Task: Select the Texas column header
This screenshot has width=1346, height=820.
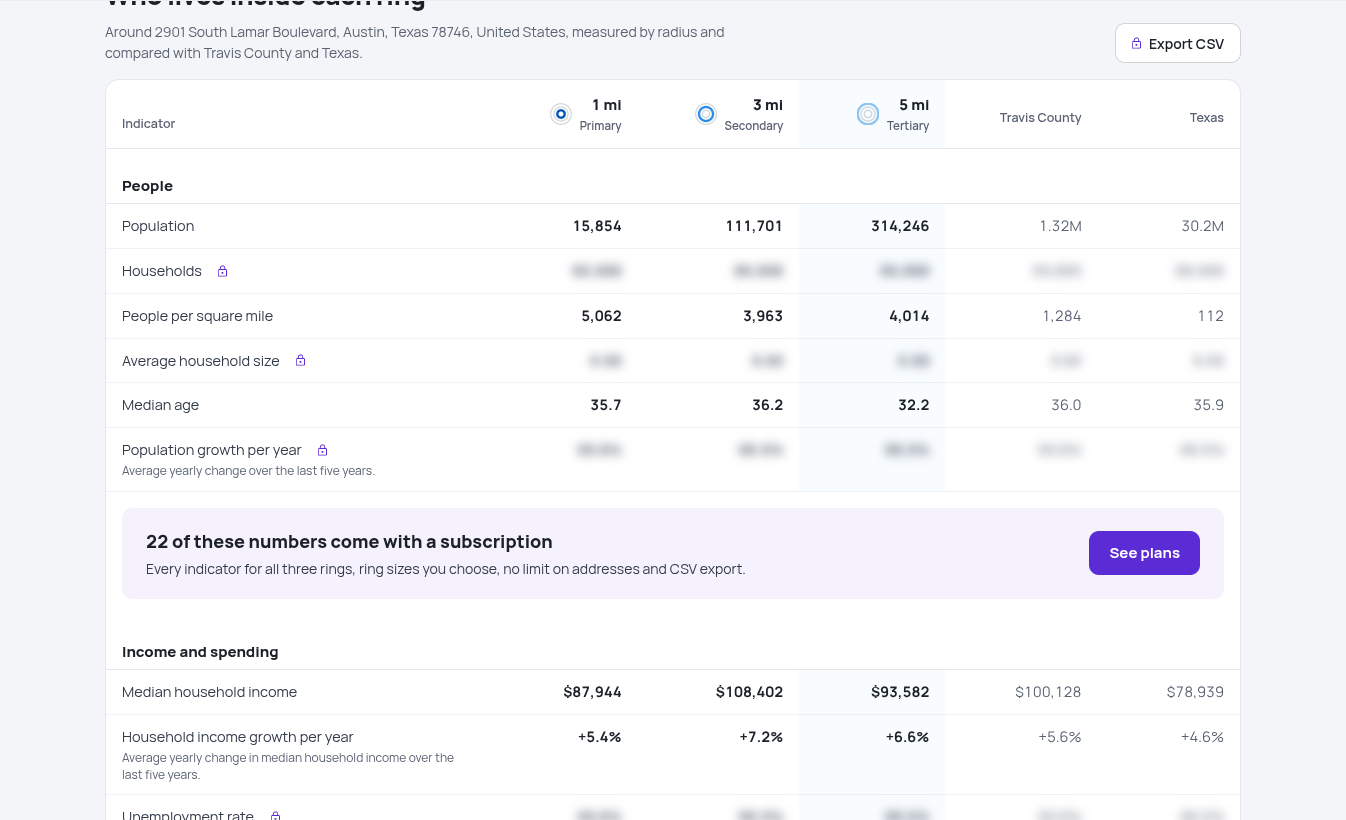Action: tap(1206, 117)
